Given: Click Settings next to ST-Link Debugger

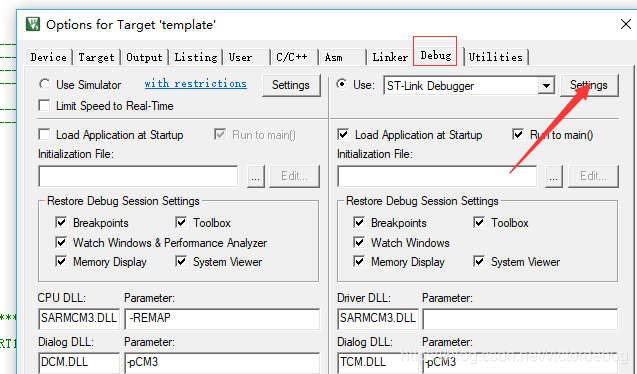Looking at the screenshot, I should coord(589,85).
